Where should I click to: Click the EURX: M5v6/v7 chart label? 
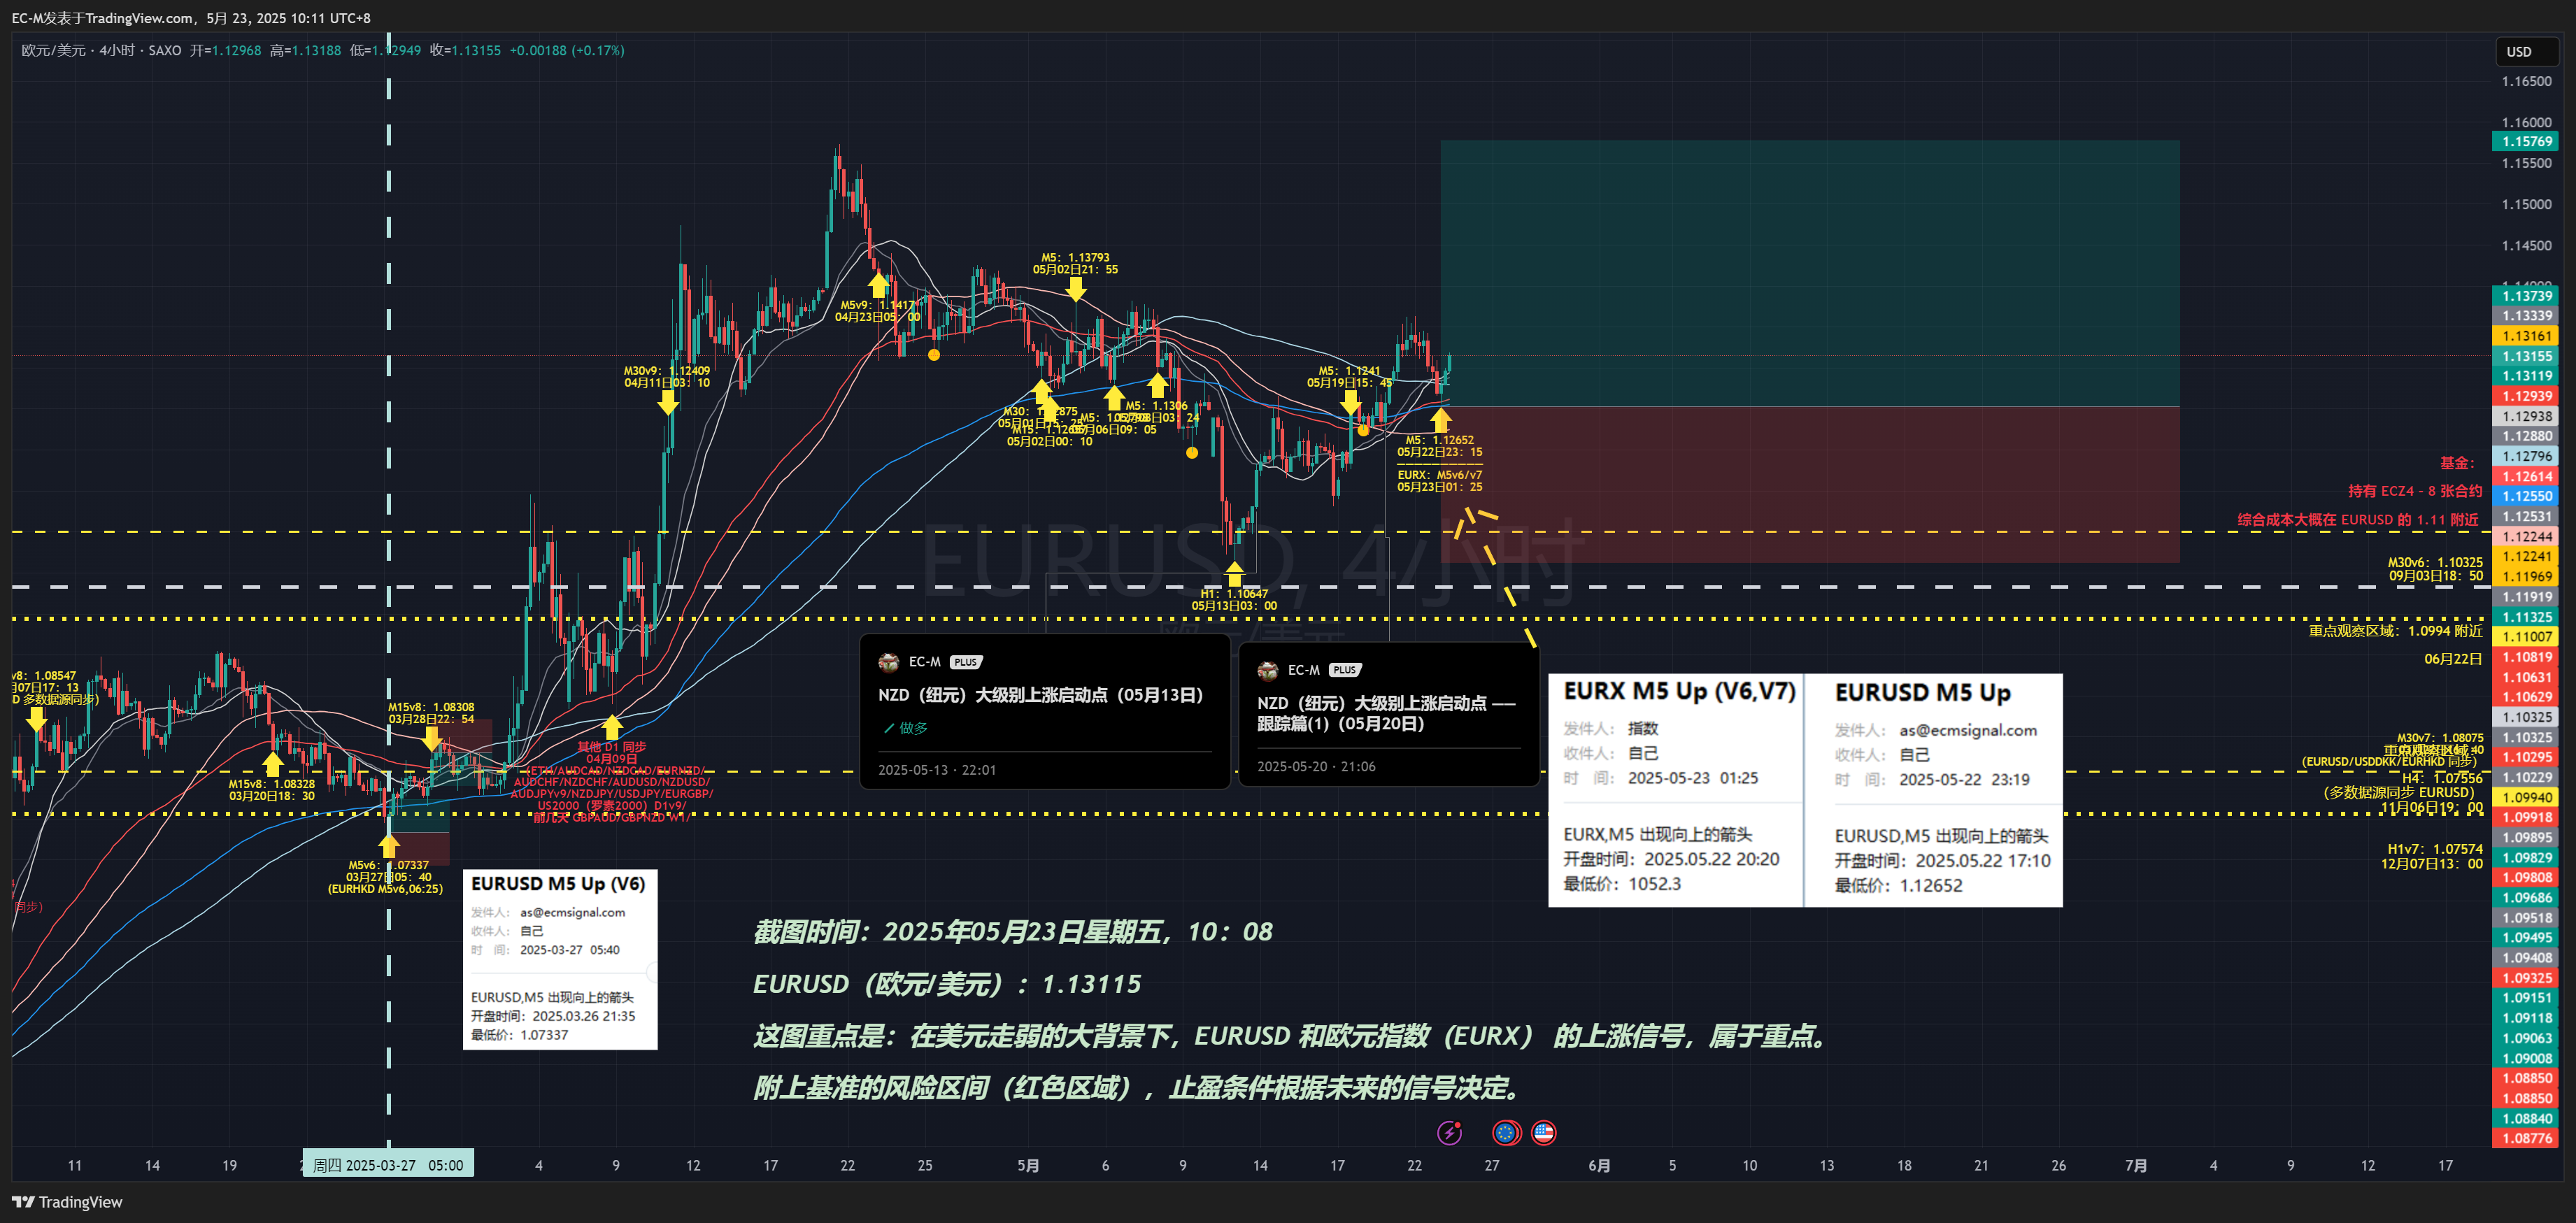1439,475
